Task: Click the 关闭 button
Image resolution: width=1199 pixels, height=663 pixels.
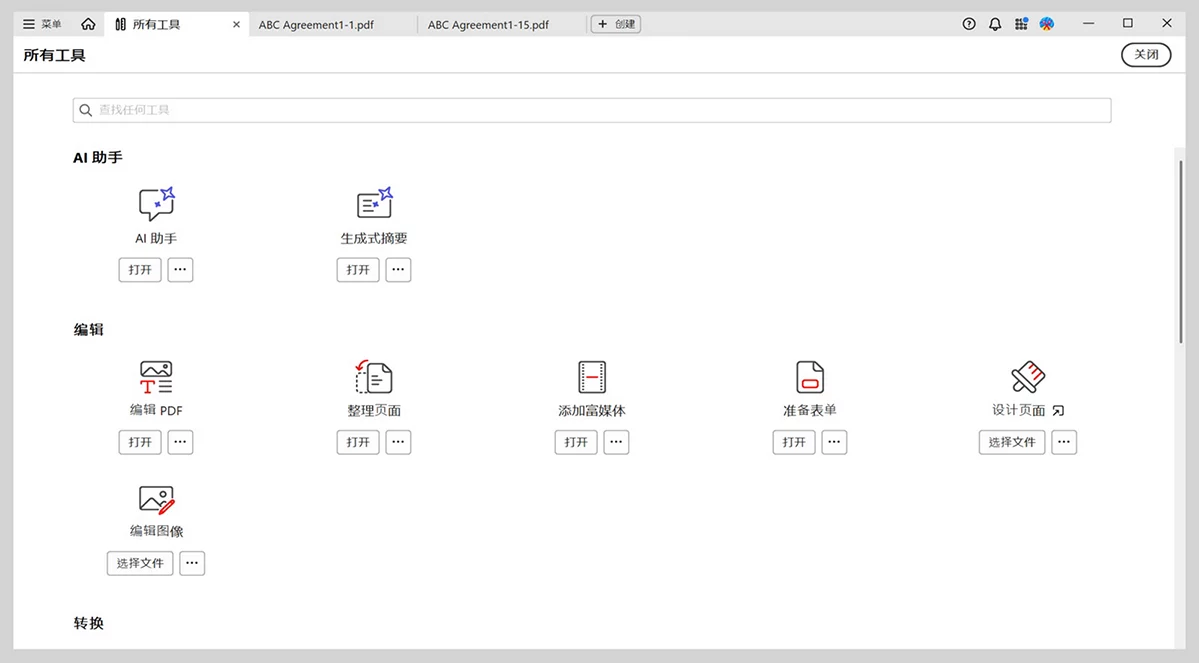Action: (1145, 54)
